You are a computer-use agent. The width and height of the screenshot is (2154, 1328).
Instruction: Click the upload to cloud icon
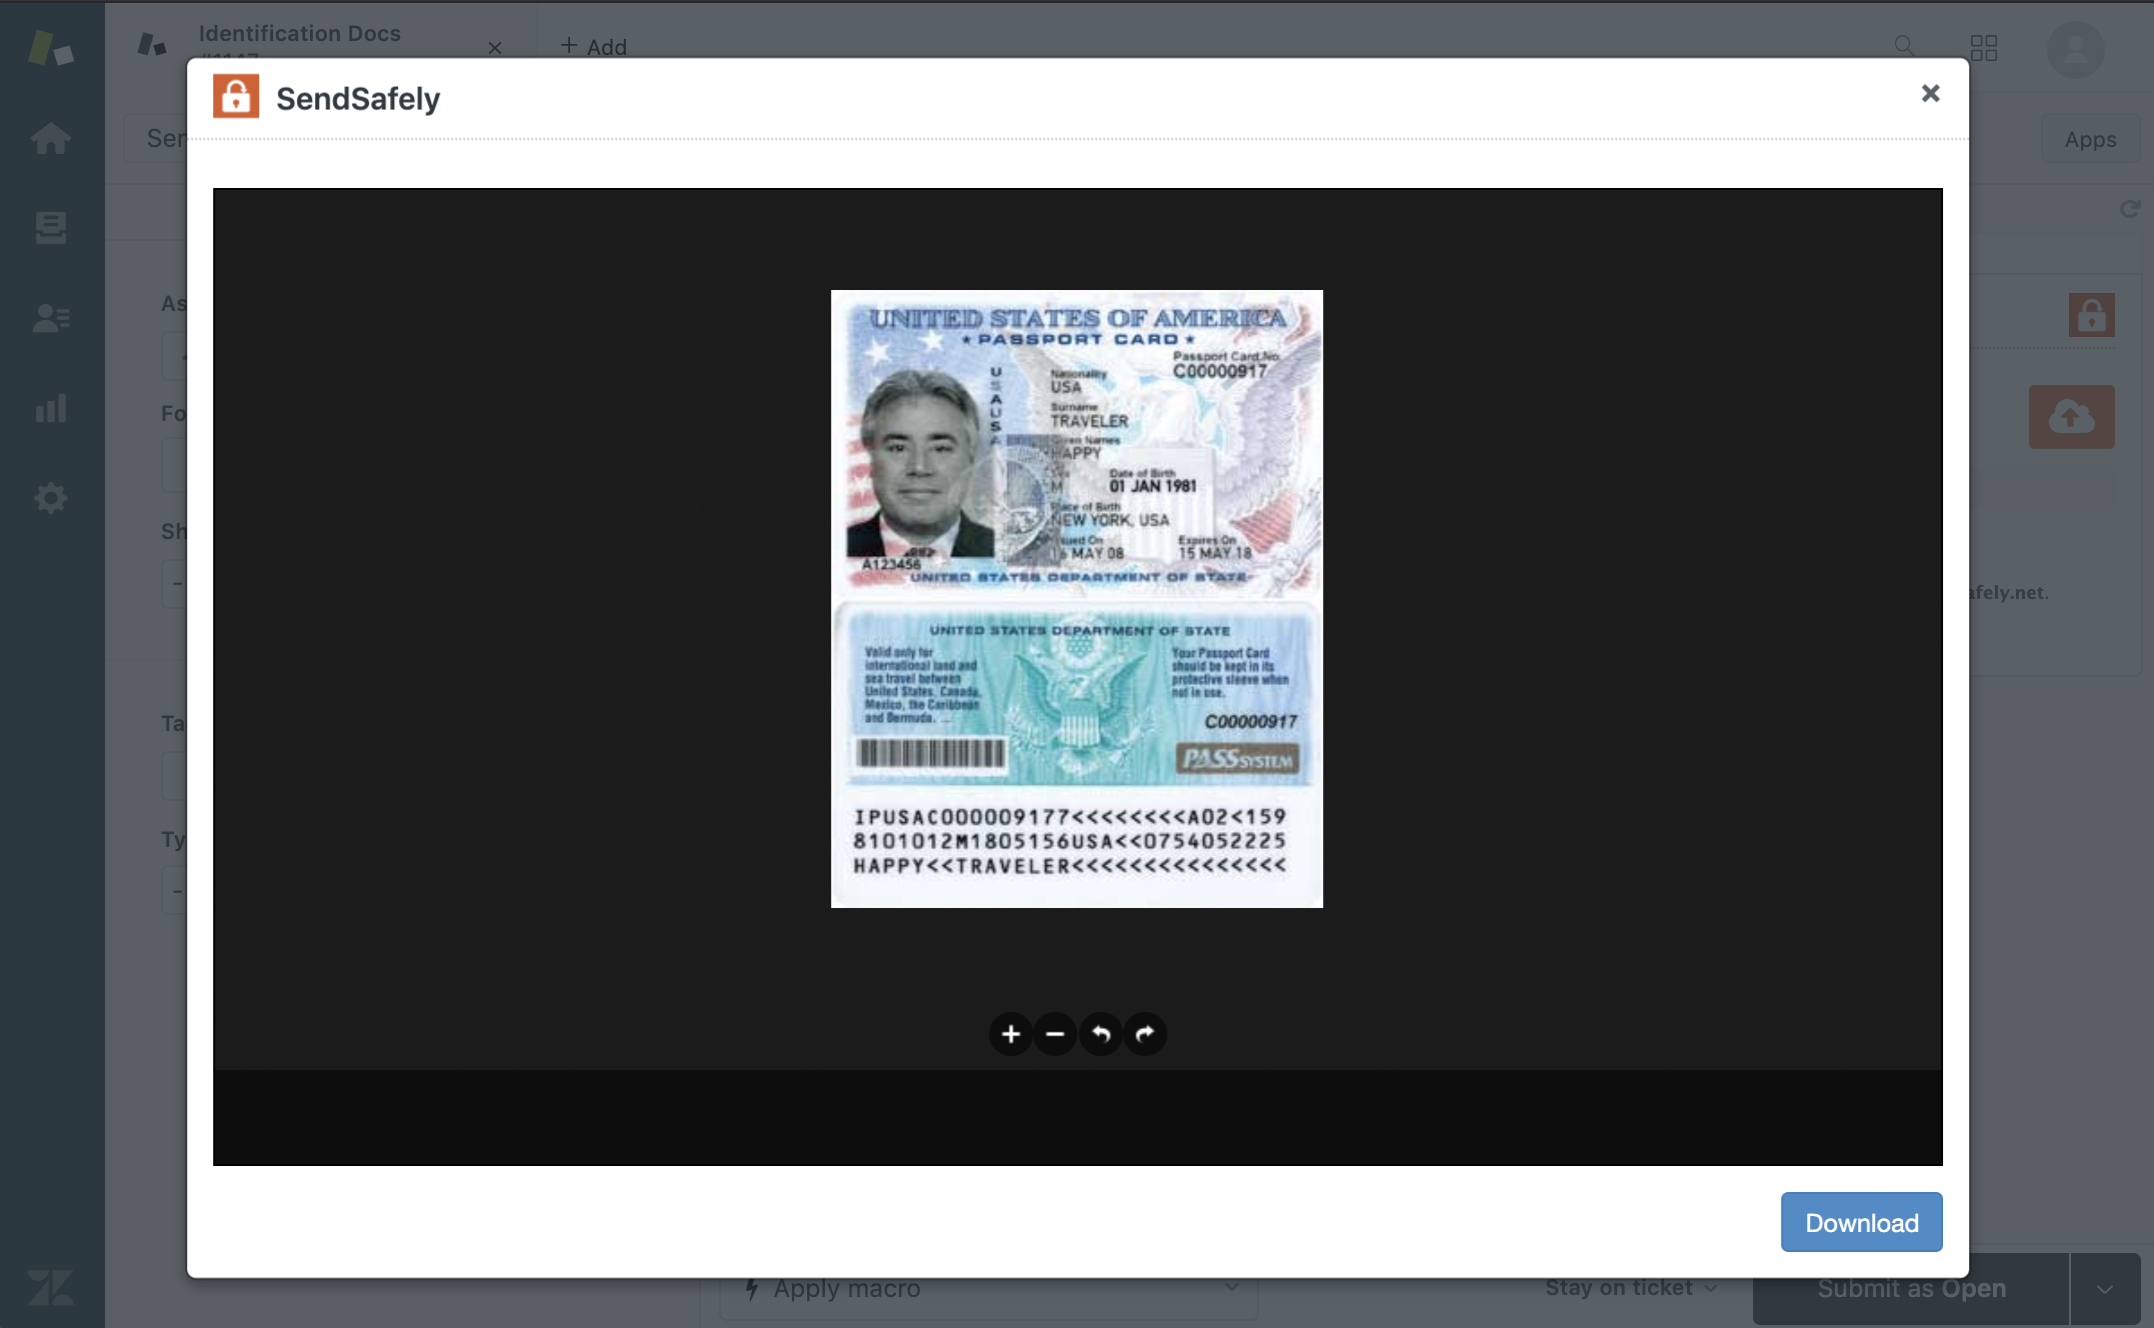2074,417
